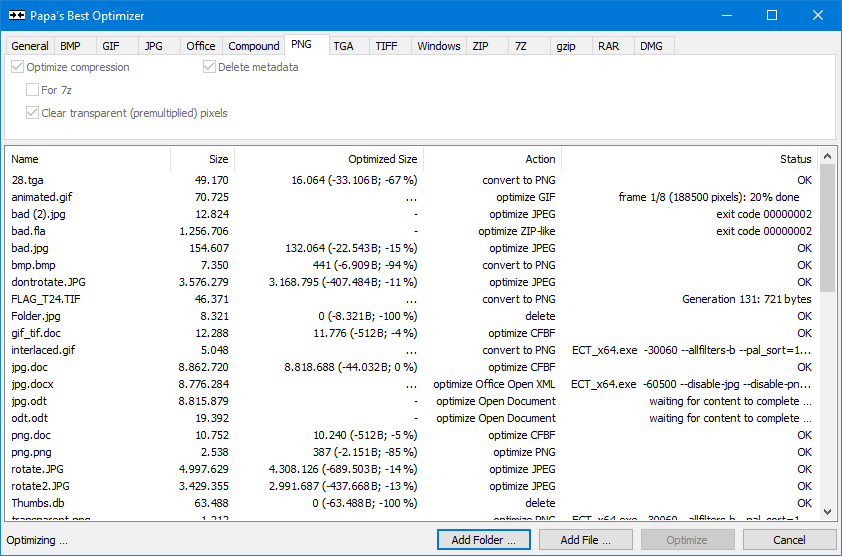This screenshot has width=842, height=556.
Task: Toggle the Optimize compression checkbox
Action: pos(18,67)
